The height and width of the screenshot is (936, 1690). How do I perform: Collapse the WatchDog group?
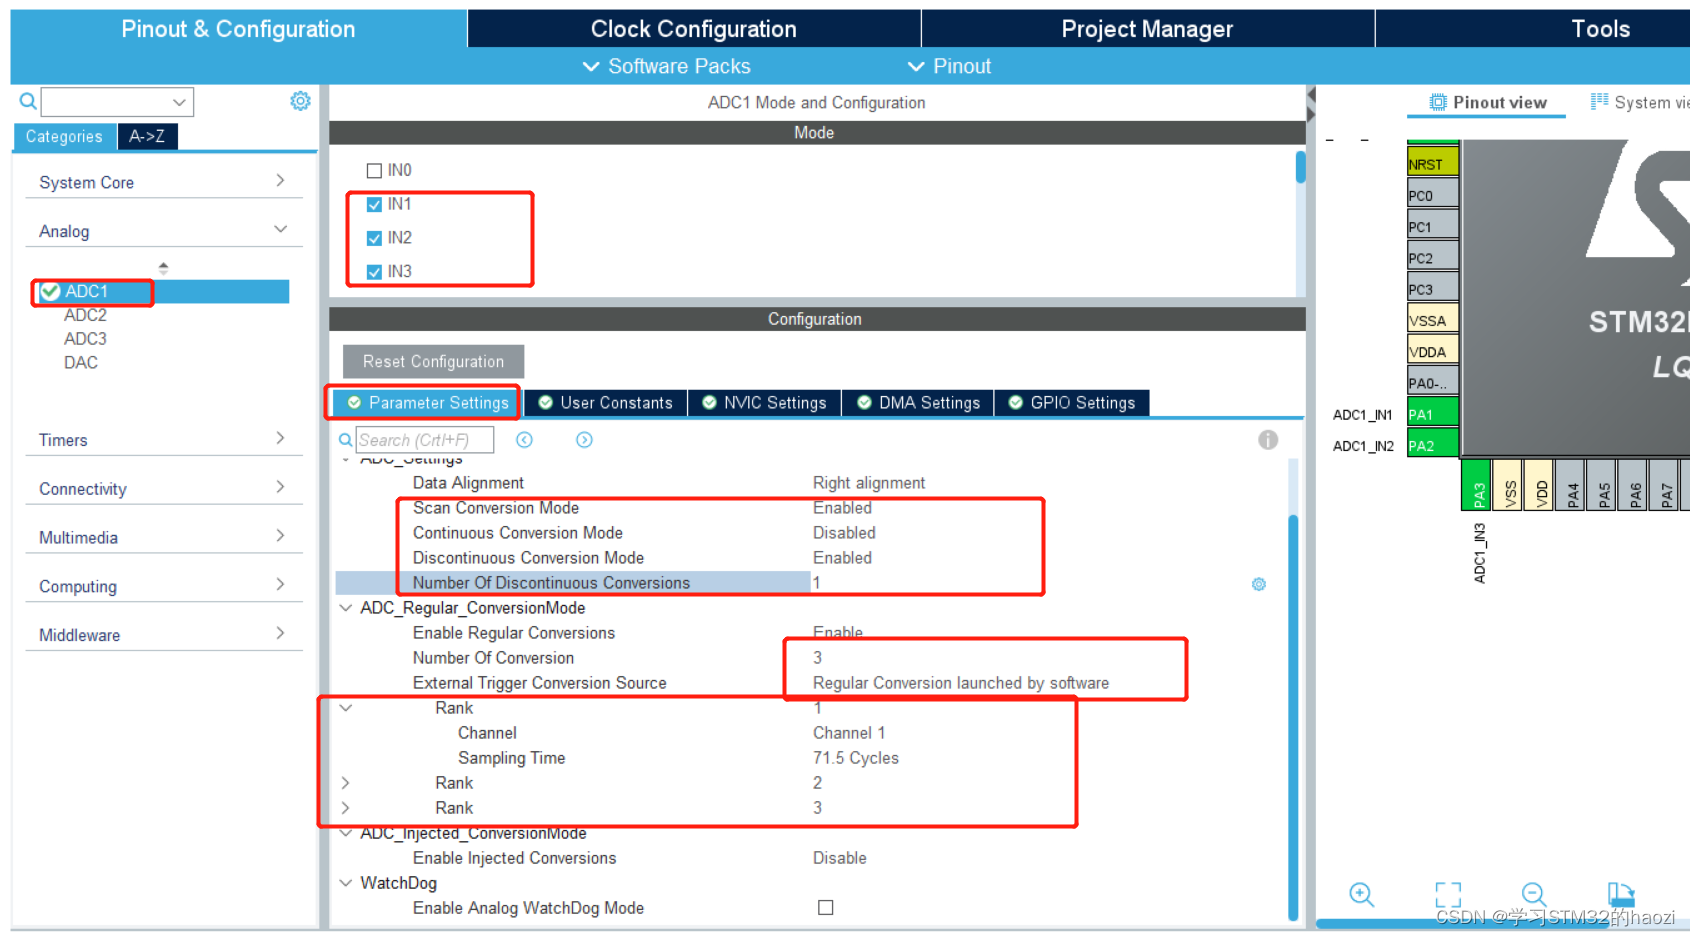click(346, 883)
